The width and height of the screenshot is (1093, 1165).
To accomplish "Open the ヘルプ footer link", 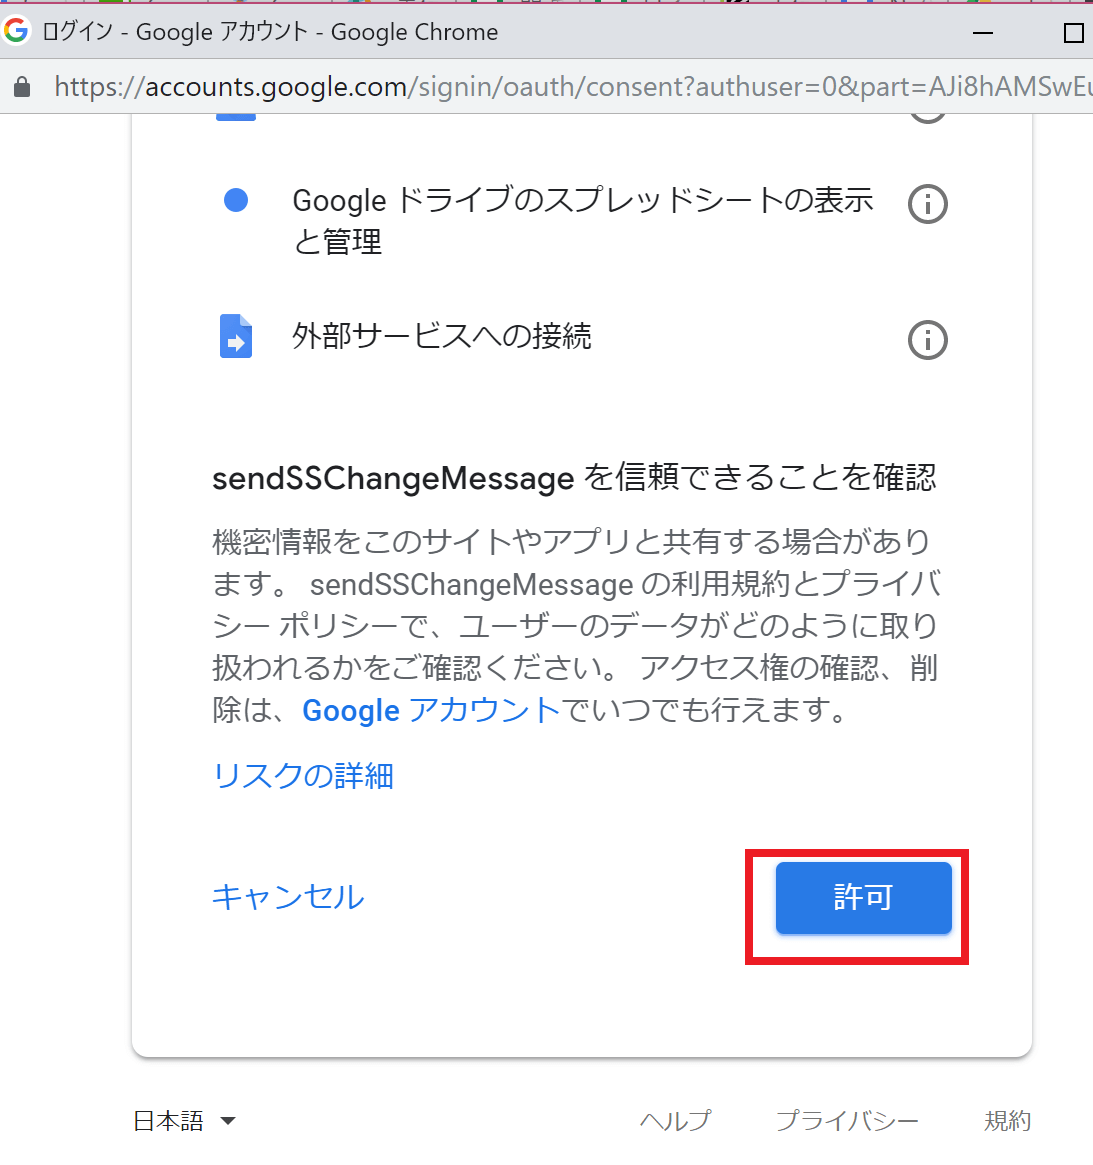I will (x=675, y=1121).
